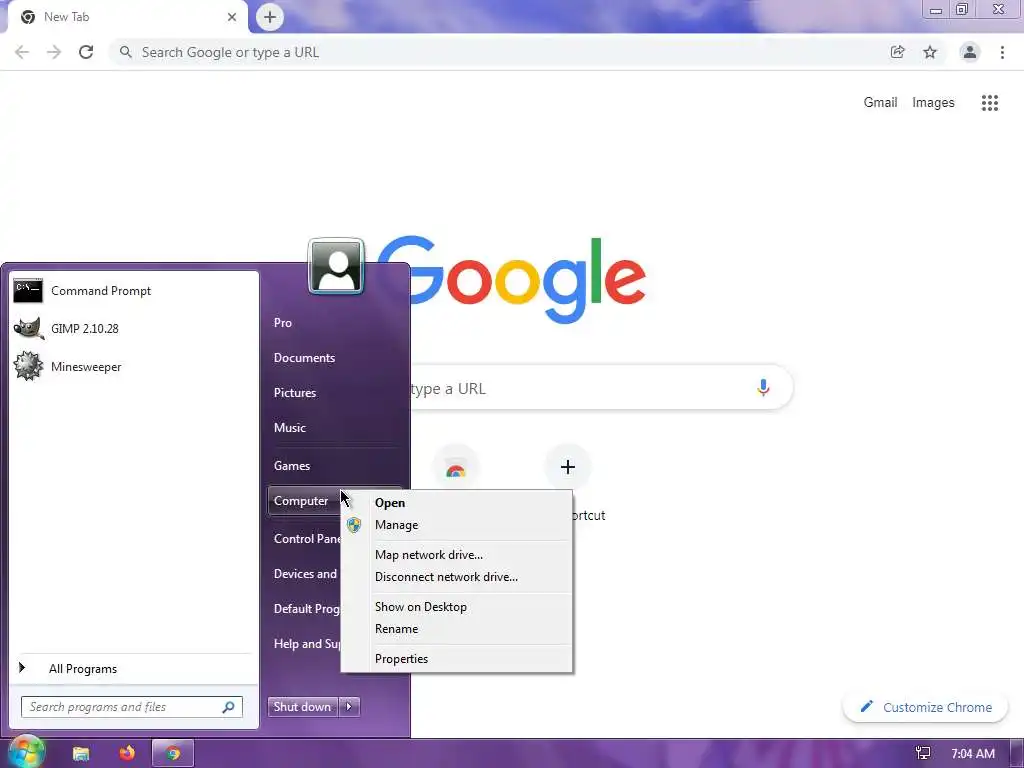Image resolution: width=1024 pixels, height=768 pixels.
Task: Bookmark this tab with the star icon
Action: pos(930,52)
